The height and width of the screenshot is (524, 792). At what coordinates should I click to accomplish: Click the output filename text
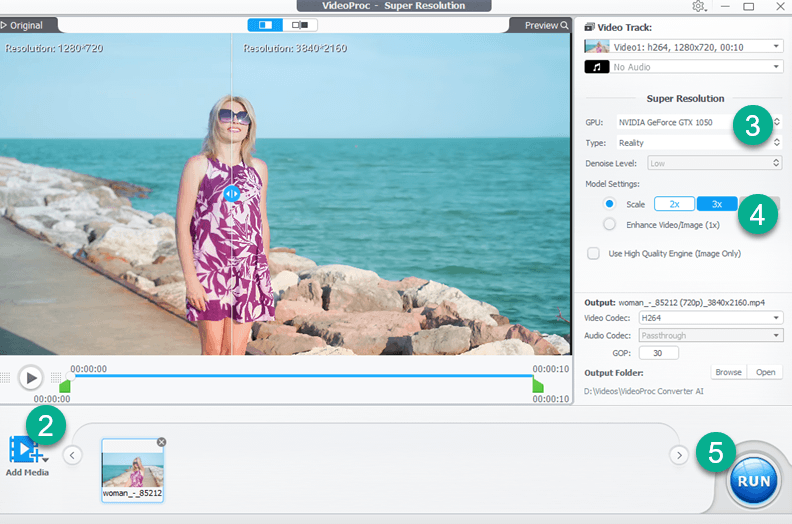click(x=691, y=303)
